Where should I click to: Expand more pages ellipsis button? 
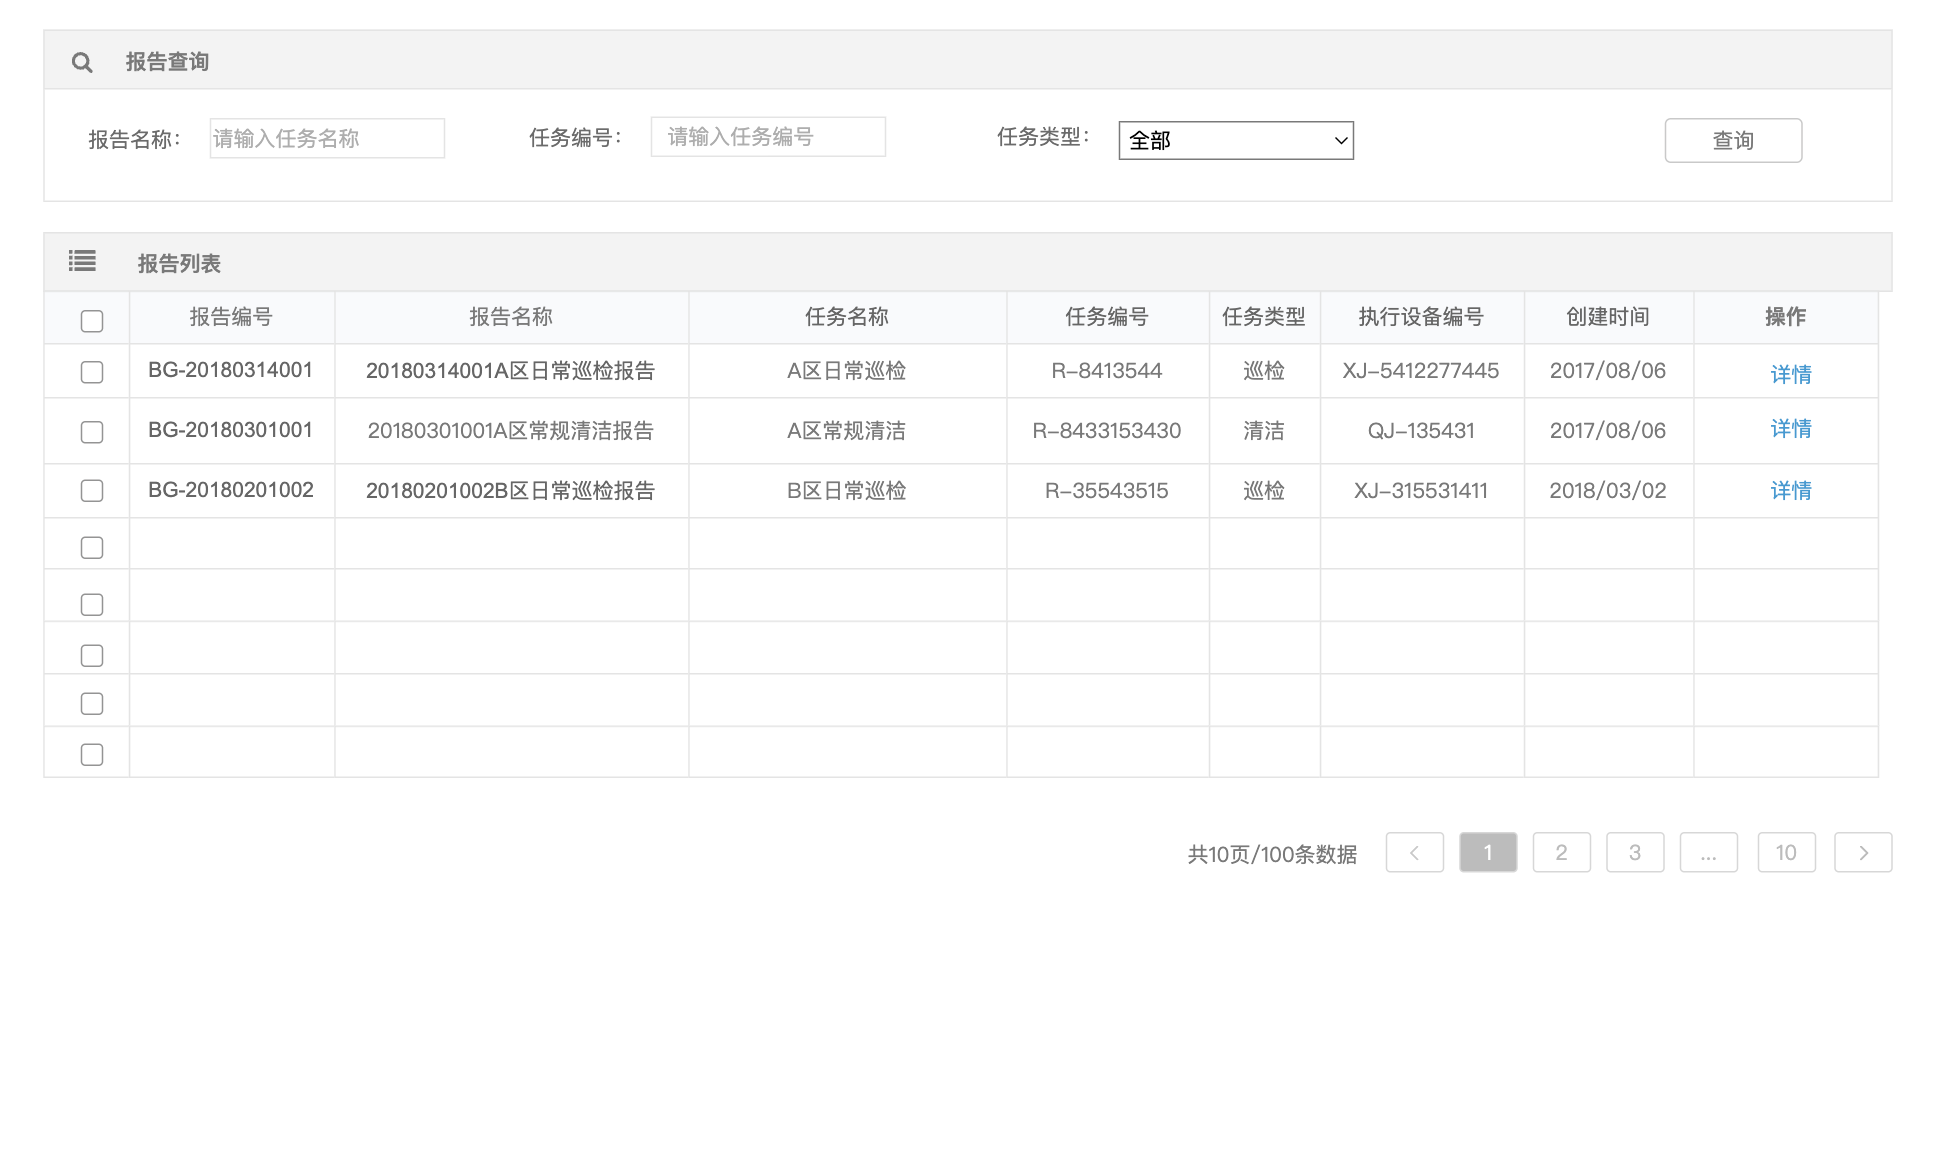click(x=1708, y=853)
